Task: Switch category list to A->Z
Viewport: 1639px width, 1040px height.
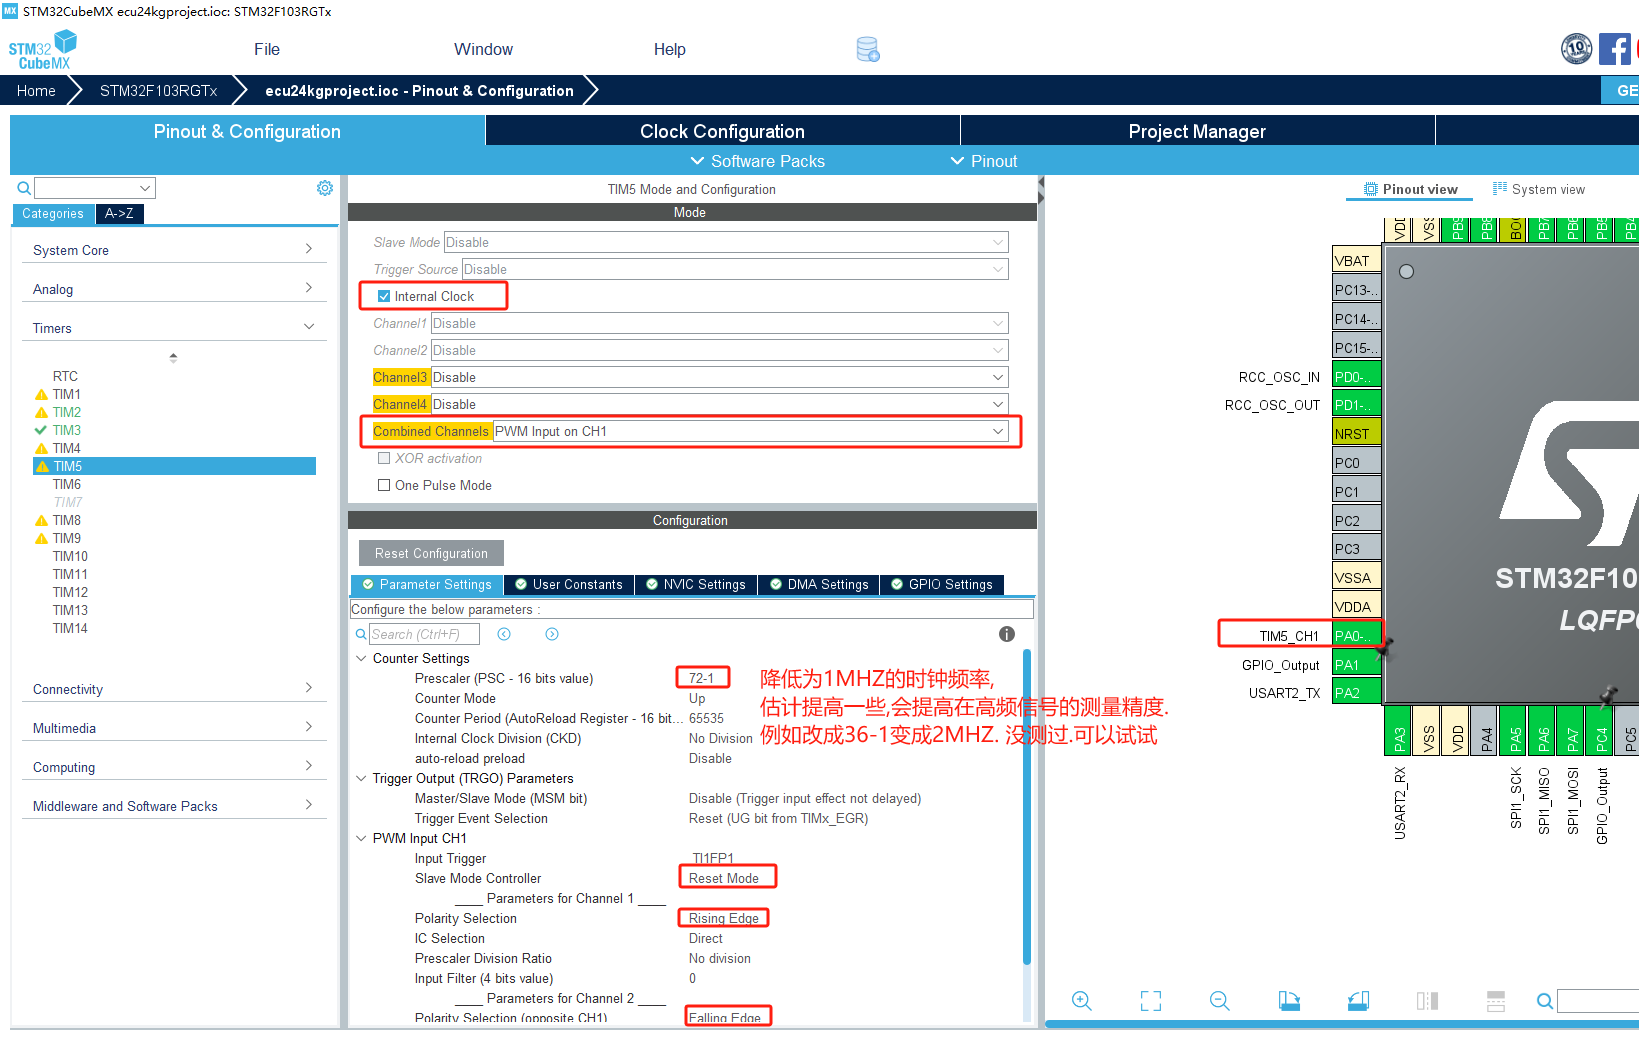Action: click(x=119, y=213)
